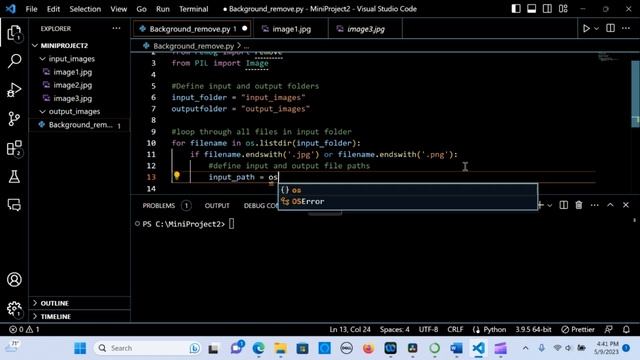Open the Search view in activity bar
The image size is (640, 360).
14,61
